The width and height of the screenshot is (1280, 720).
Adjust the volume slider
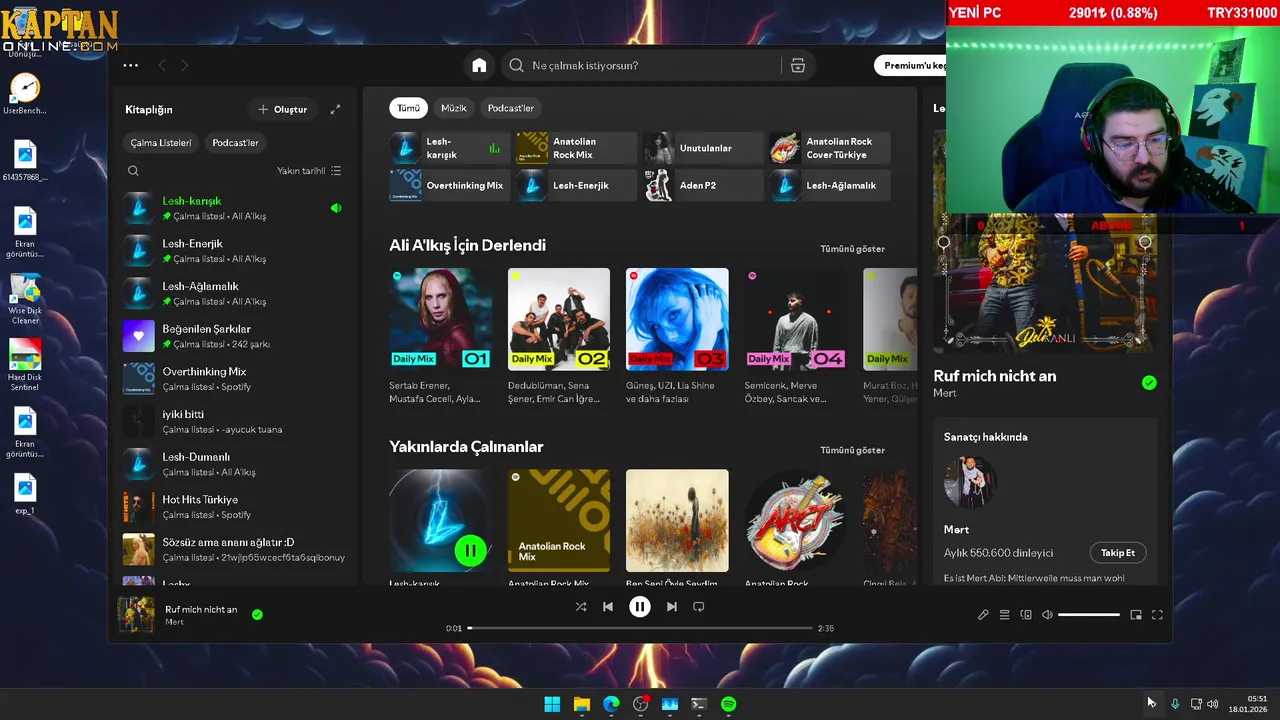point(1089,615)
